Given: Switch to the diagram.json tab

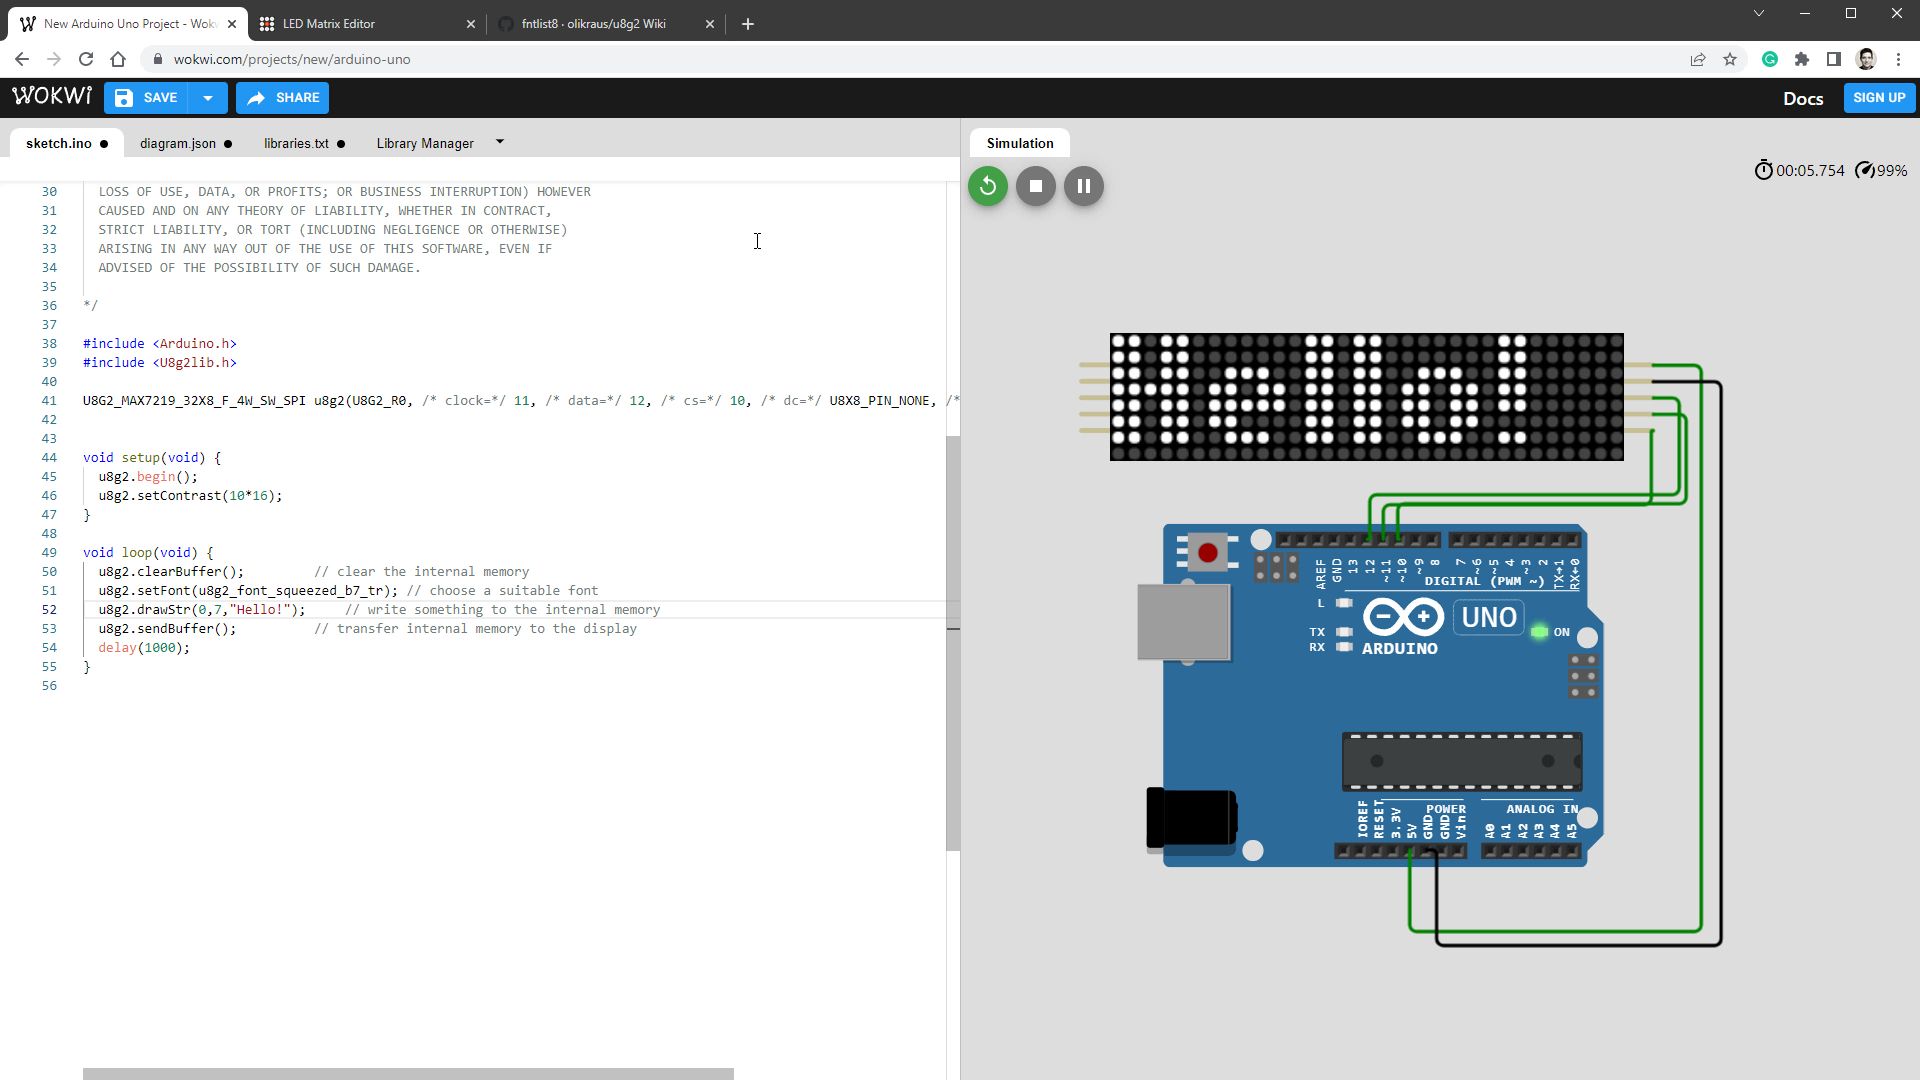Looking at the screenshot, I should pos(180,143).
